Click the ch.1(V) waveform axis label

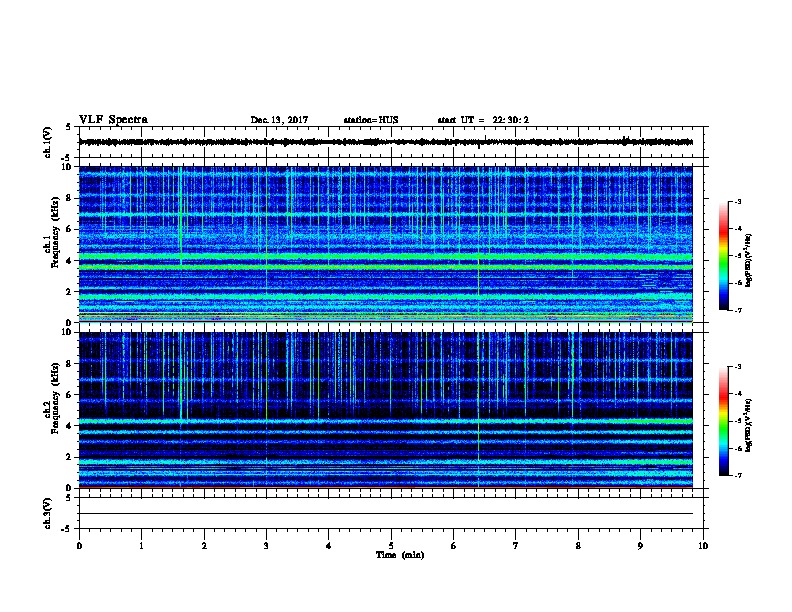47,142
